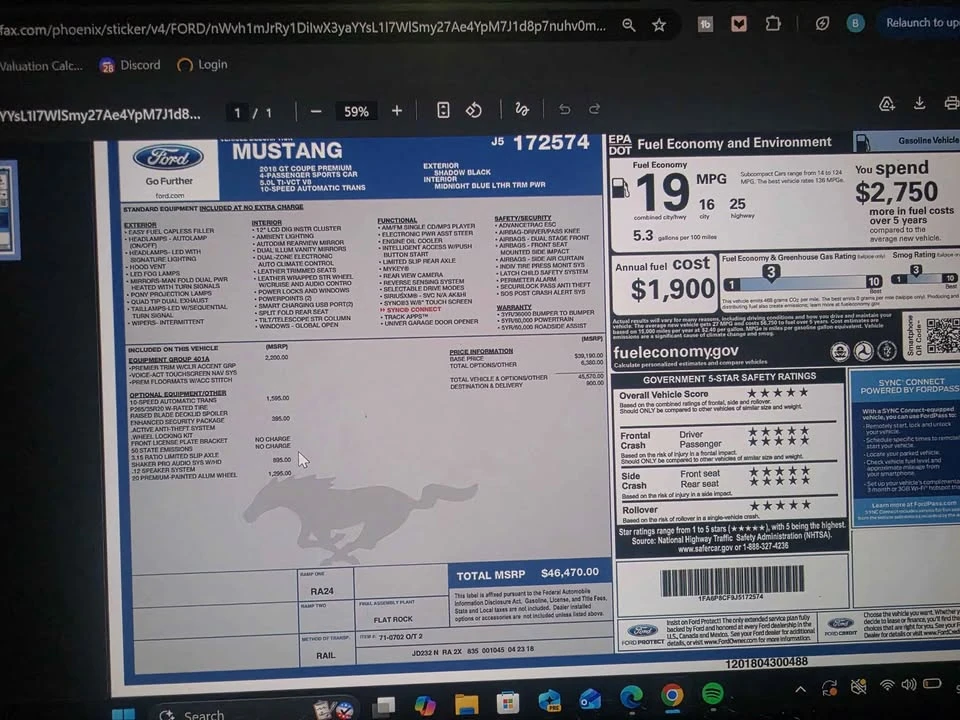Open the Chrome profile 'B' avatar
This screenshot has height=720, width=960.
pos(855,23)
